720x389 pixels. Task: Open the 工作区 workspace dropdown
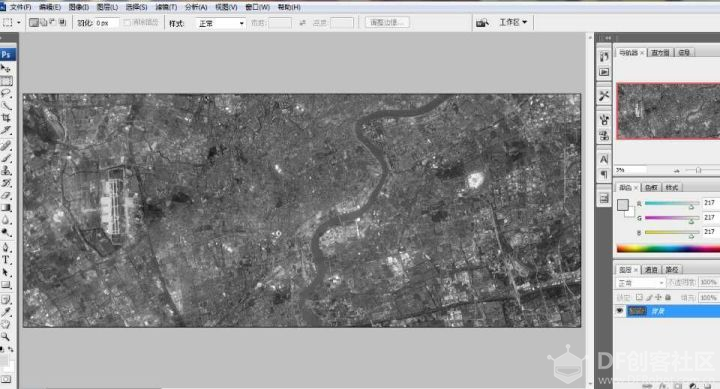pyautogui.click(x=513, y=22)
